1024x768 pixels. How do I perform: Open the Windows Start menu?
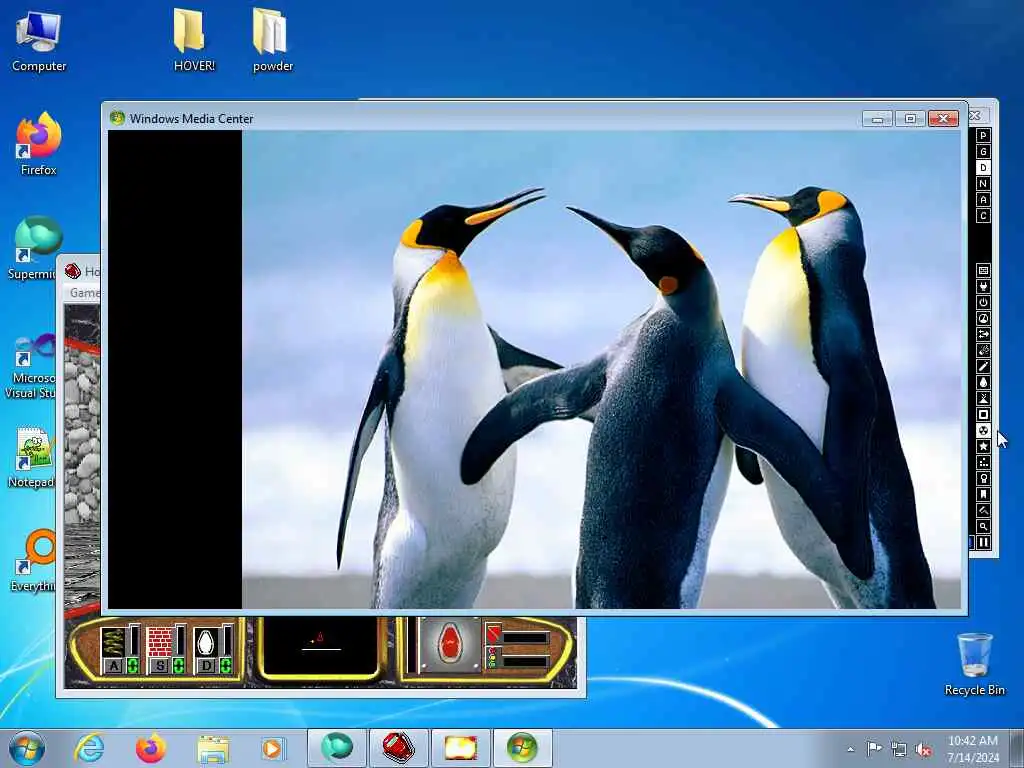click(27, 748)
